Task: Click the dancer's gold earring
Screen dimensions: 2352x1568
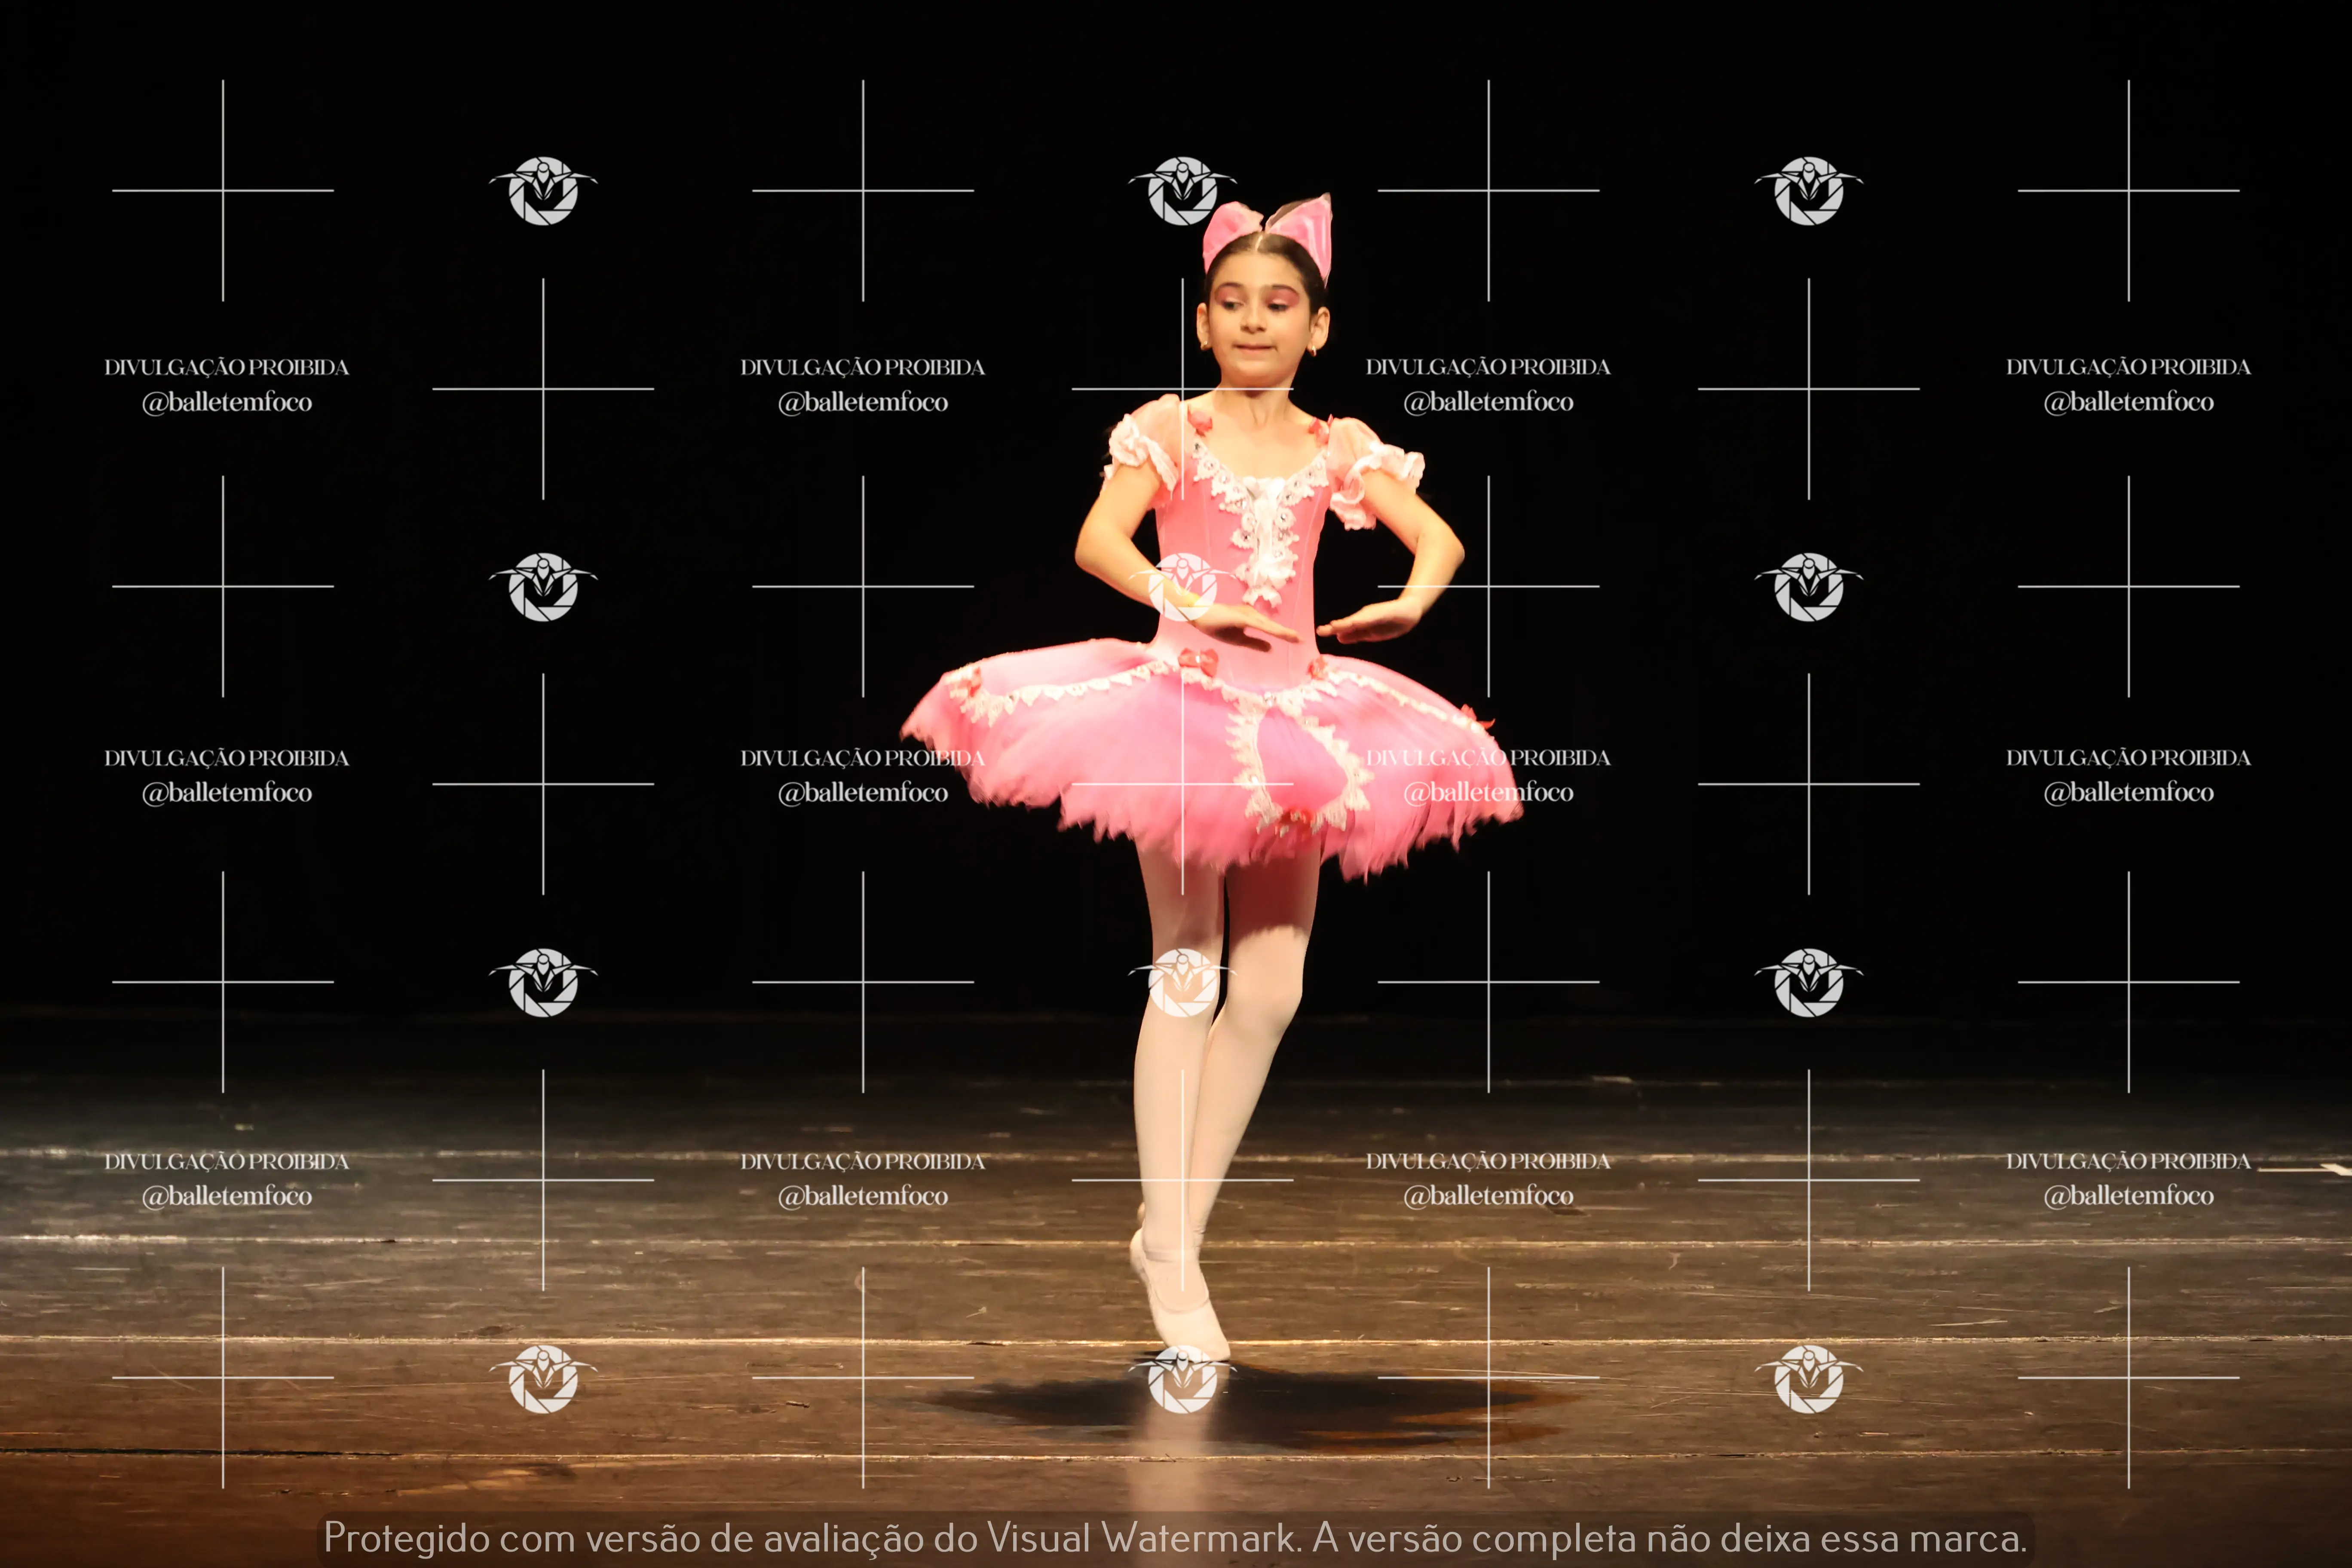Action: point(1314,349)
